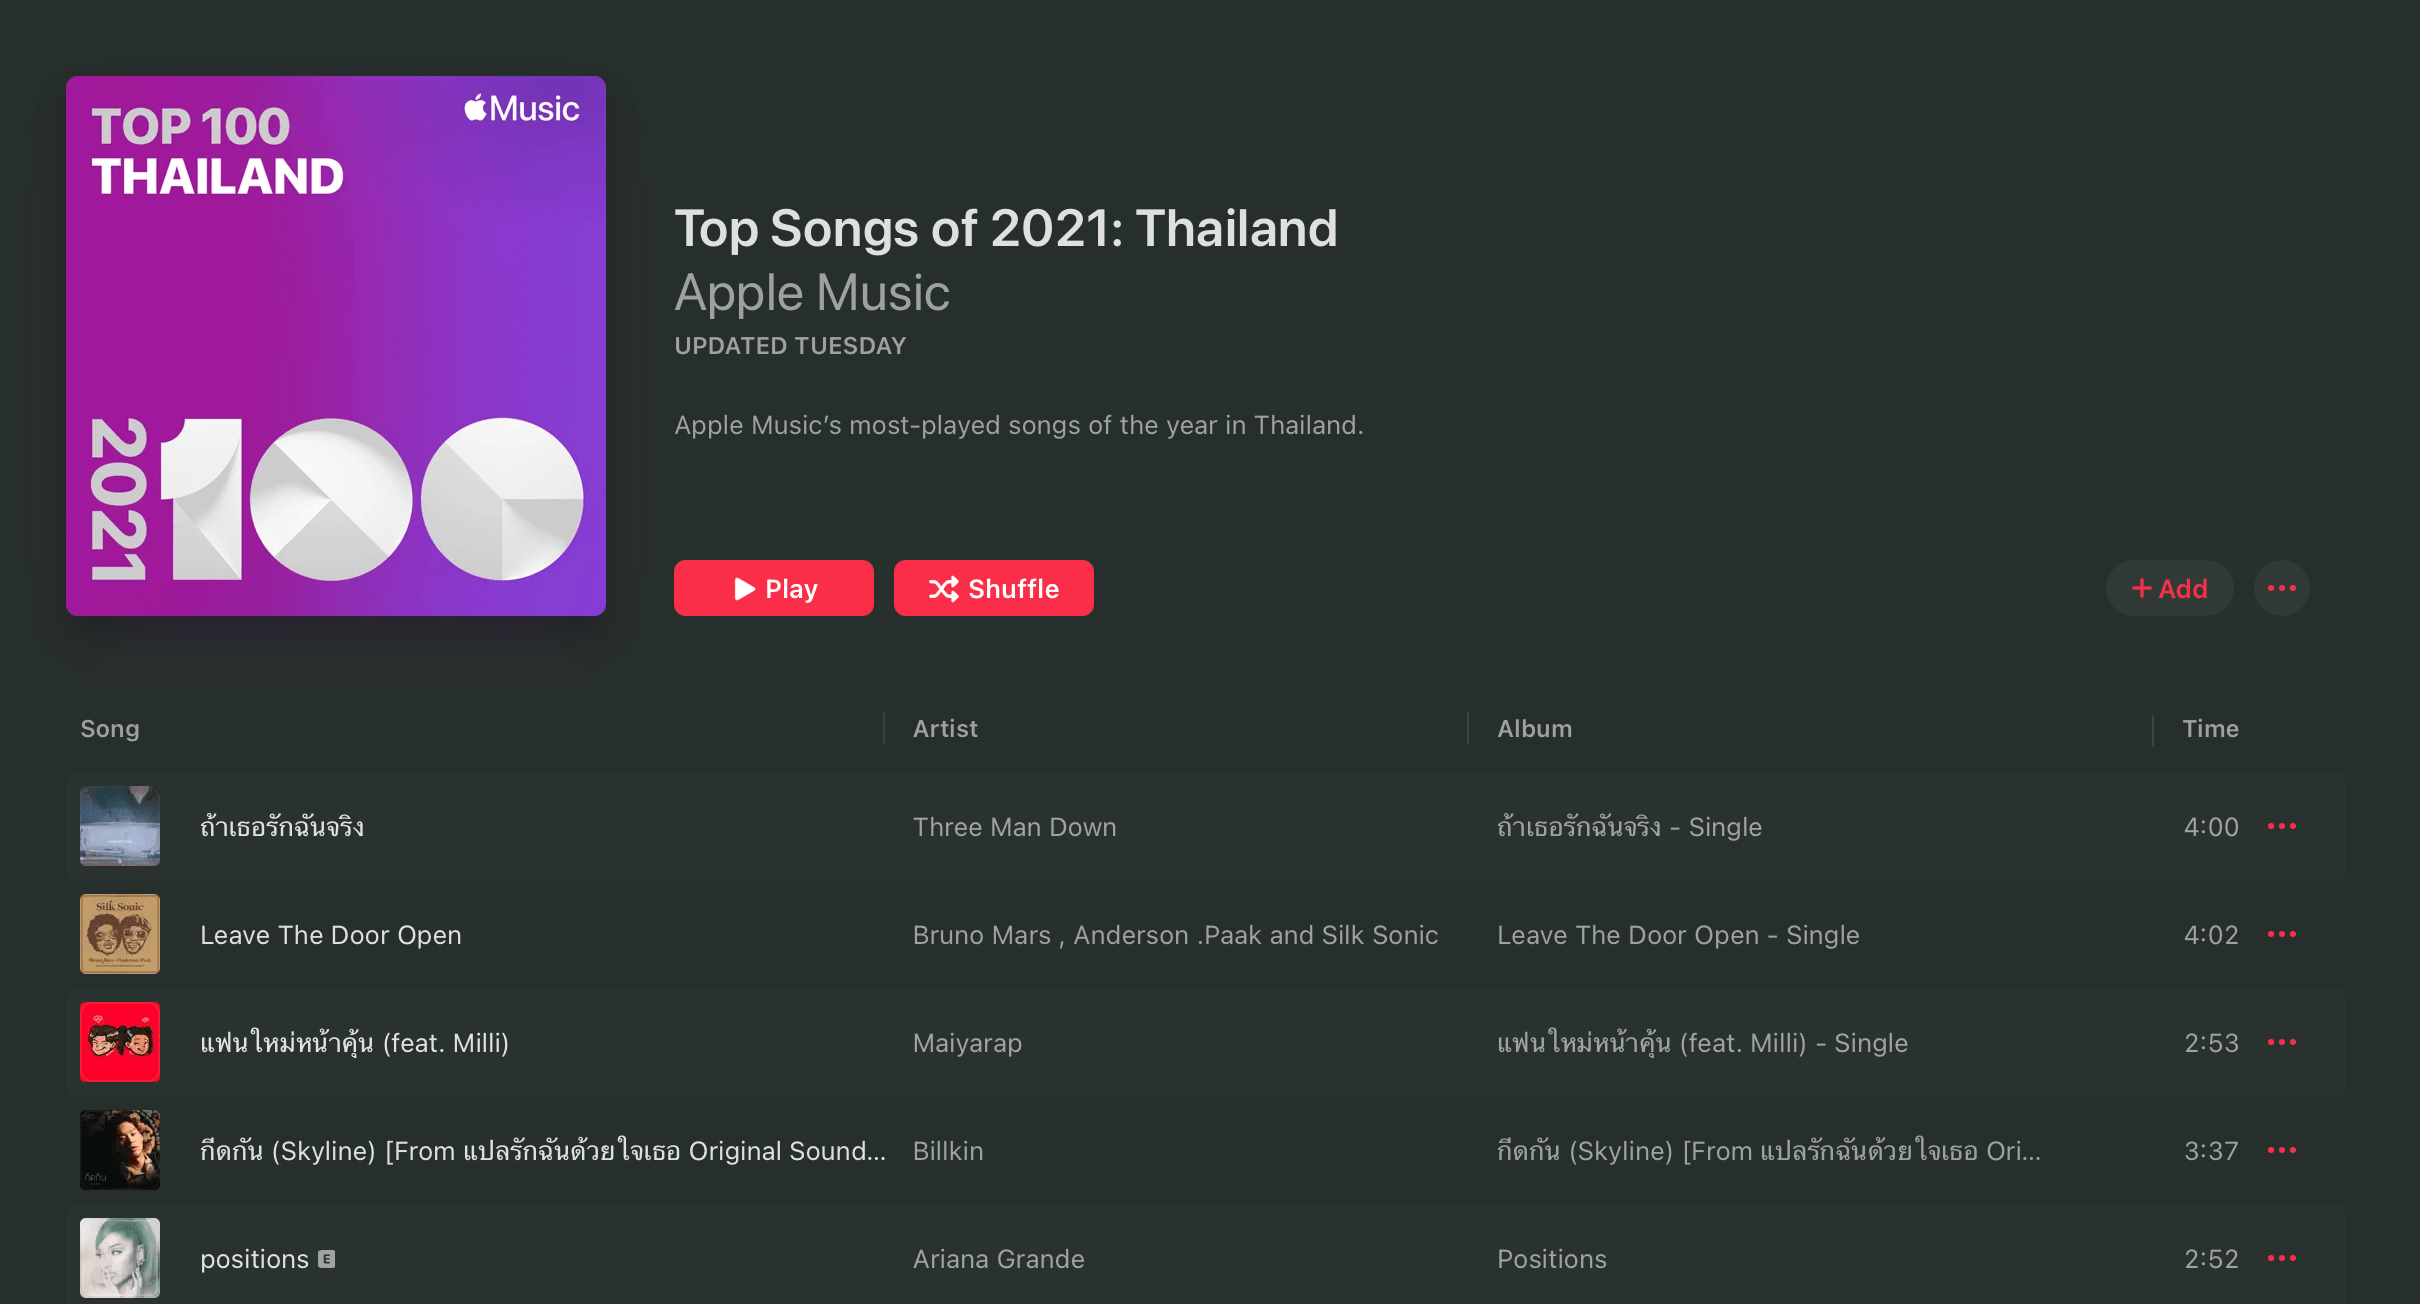2420x1304 pixels.
Task: Play the Top Songs 2021 playlist
Action: tap(773, 588)
